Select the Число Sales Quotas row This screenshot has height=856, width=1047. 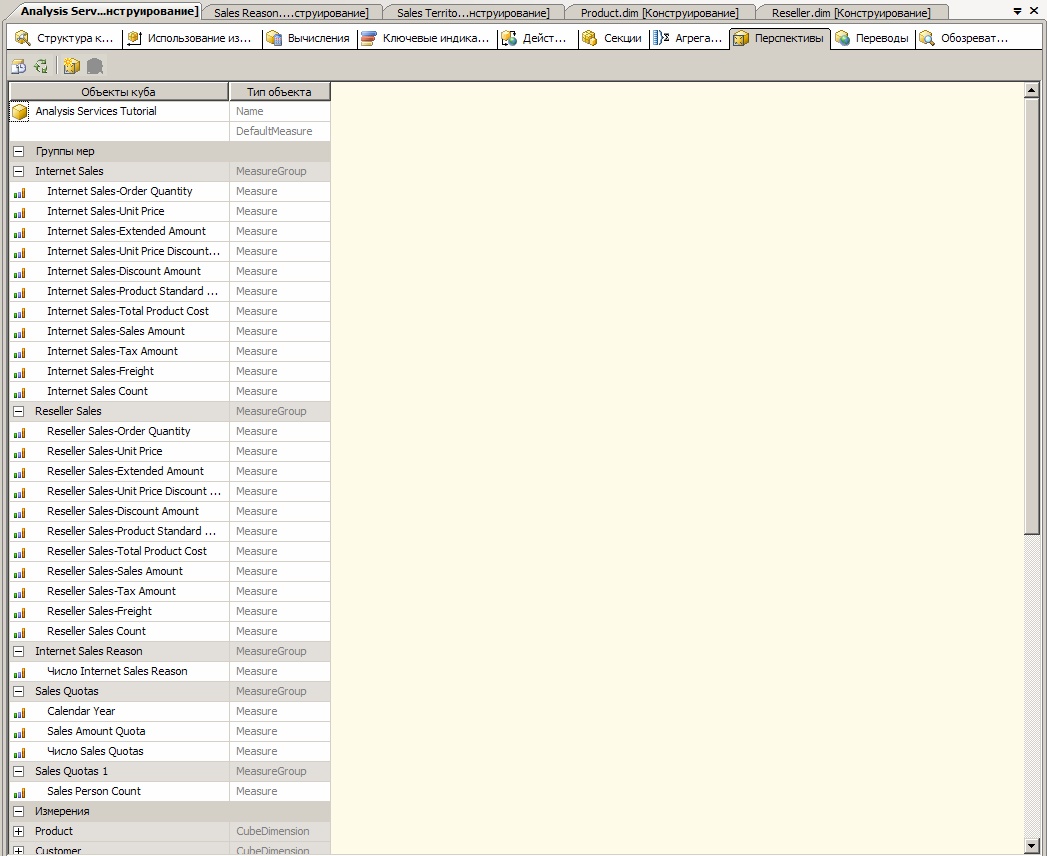tap(170, 752)
